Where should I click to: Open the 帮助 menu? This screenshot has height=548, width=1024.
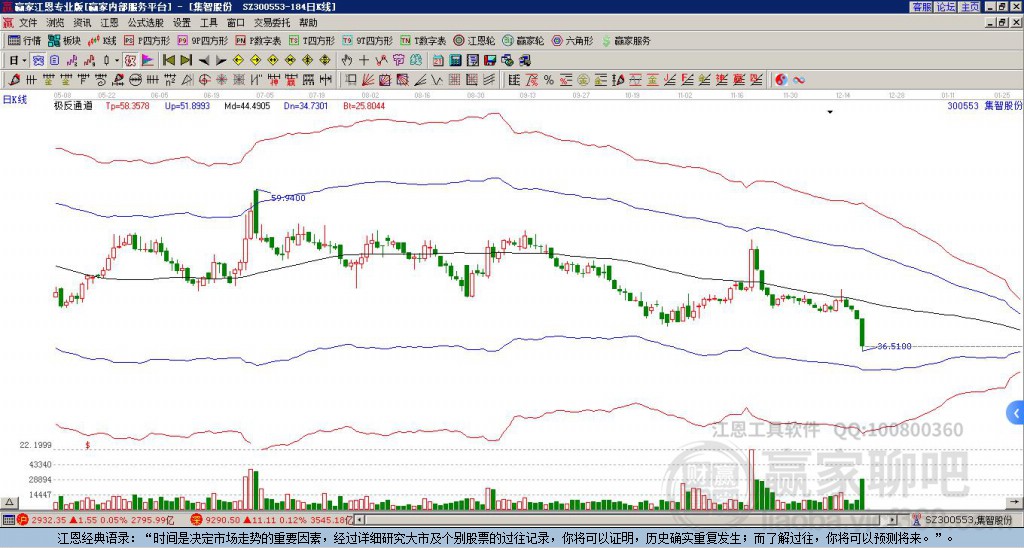(x=308, y=23)
